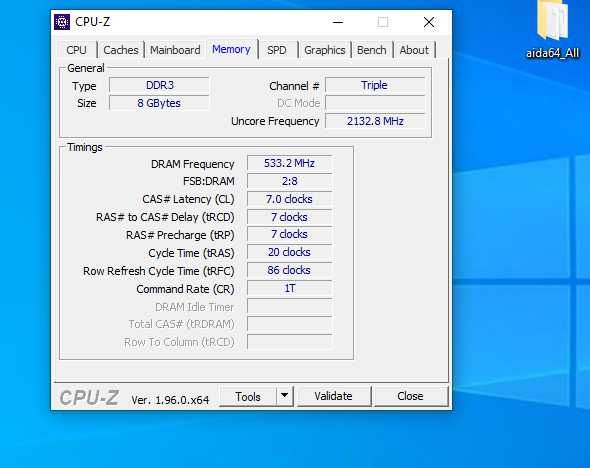This screenshot has height=468, width=590.
Task: Click the tRP 7 clocks value
Action: point(289,234)
